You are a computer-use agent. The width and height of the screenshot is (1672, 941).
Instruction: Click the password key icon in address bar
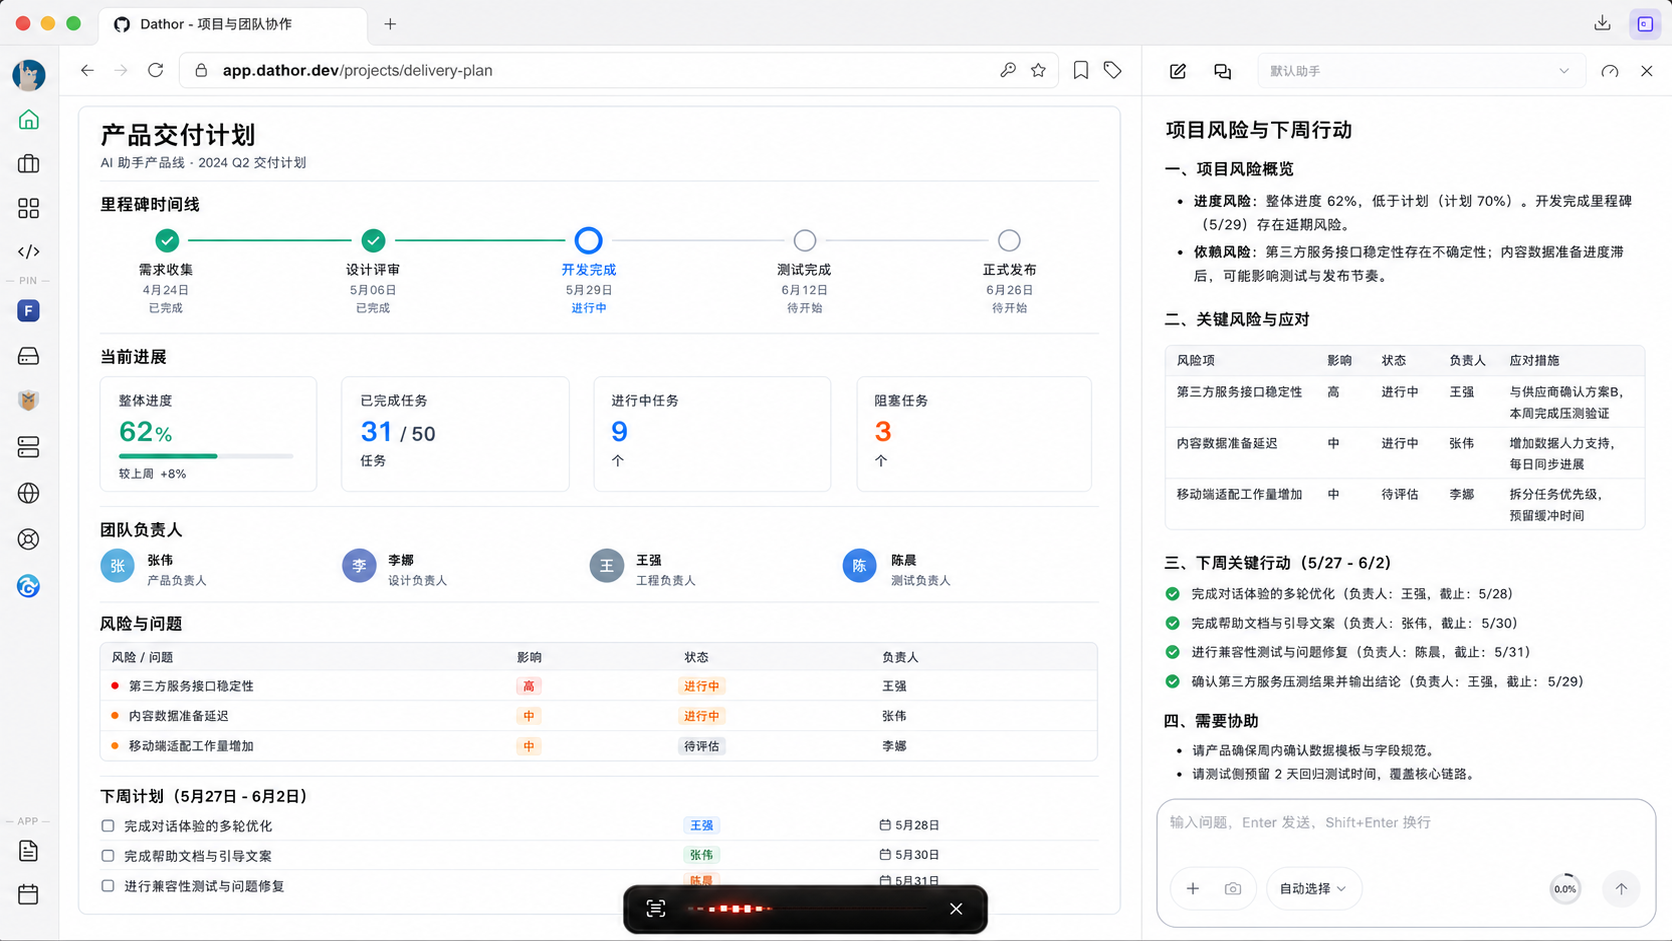click(1007, 70)
